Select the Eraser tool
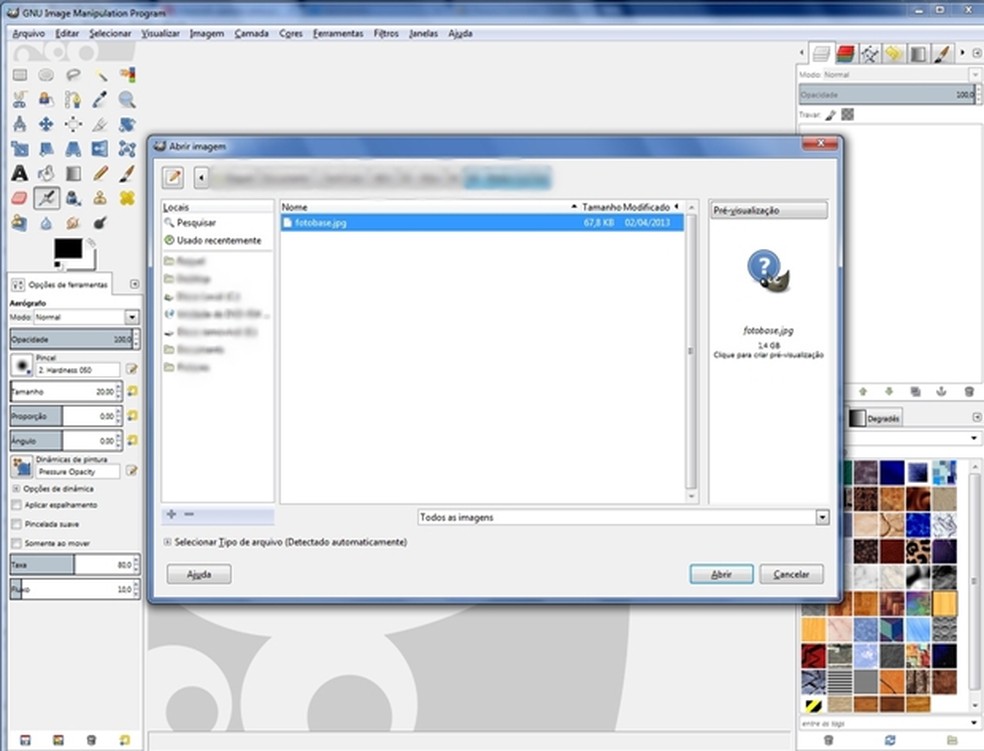Image resolution: width=984 pixels, height=751 pixels. coord(20,198)
